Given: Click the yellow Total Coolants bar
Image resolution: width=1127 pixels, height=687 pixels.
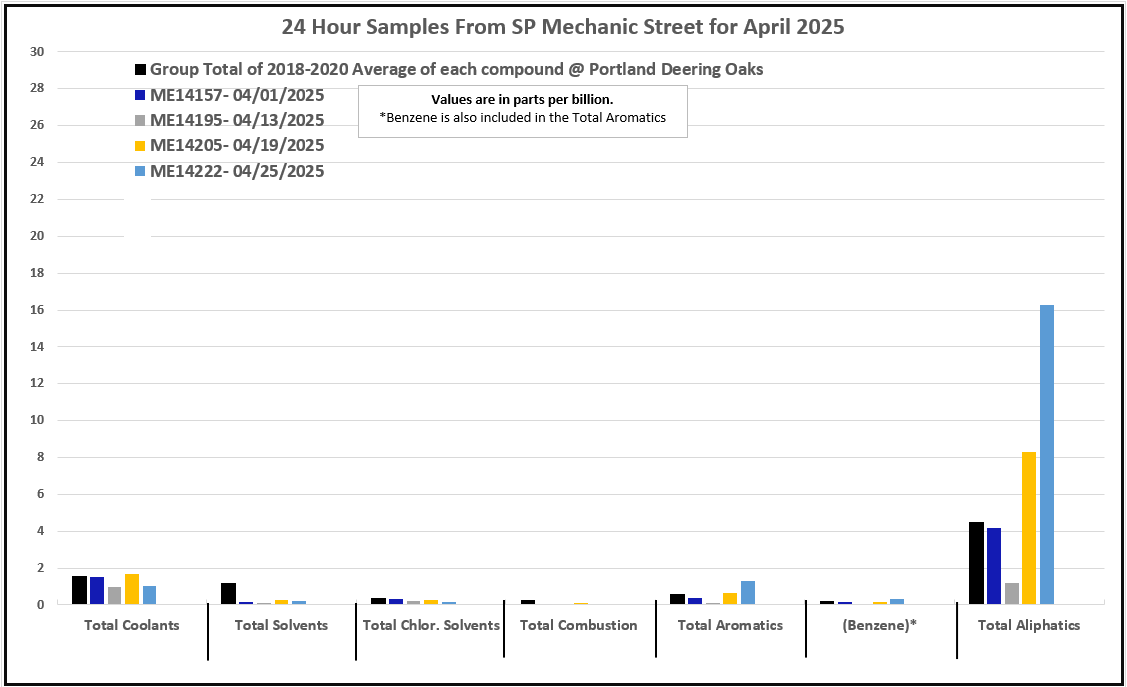Looking at the screenshot, I should (132, 589).
